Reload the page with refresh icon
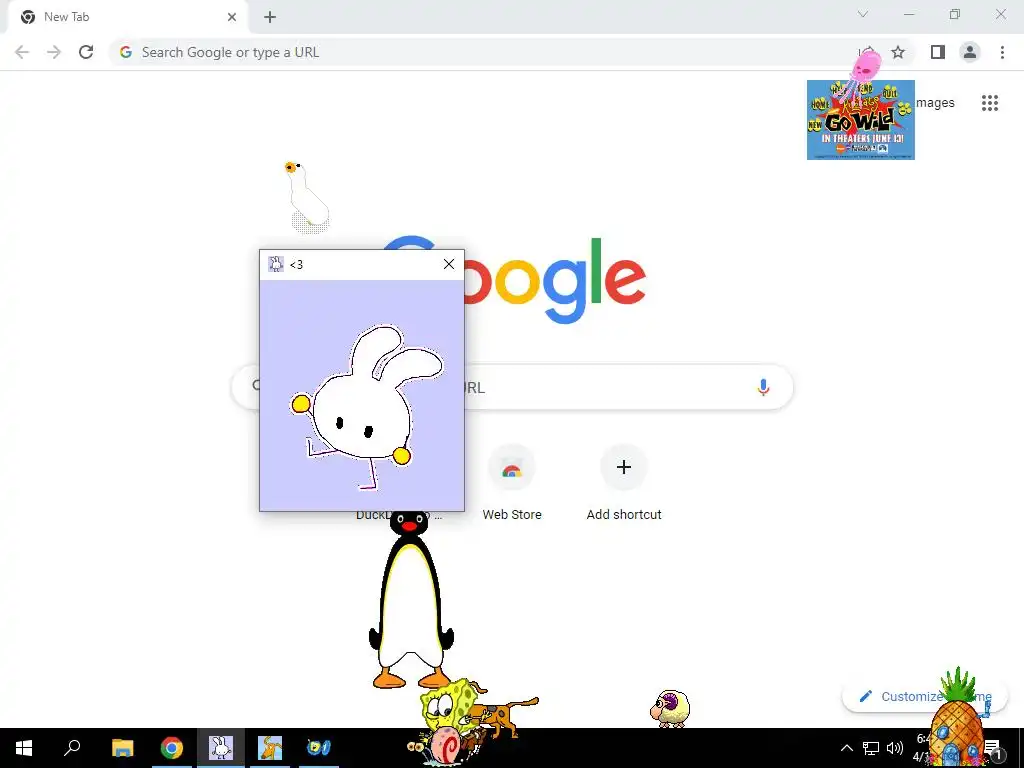 86,52
